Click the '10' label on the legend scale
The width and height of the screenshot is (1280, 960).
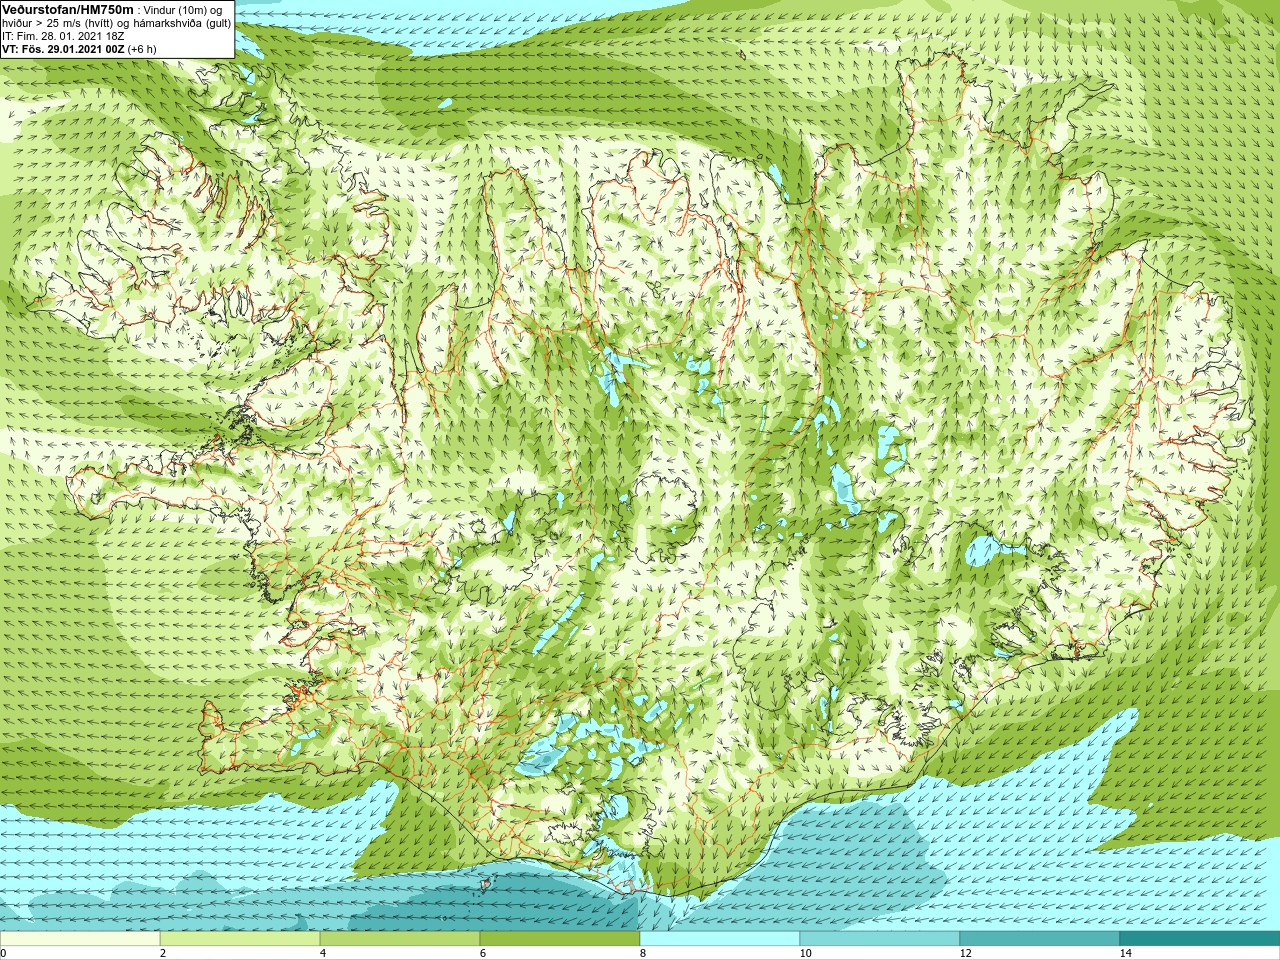click(805, 953)
